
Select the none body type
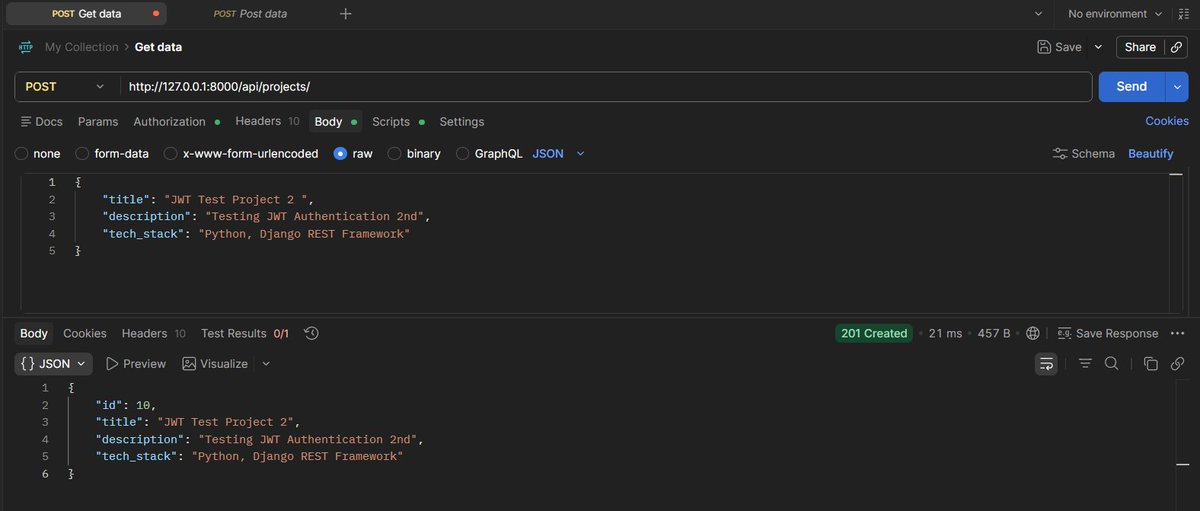pos(22,154)
